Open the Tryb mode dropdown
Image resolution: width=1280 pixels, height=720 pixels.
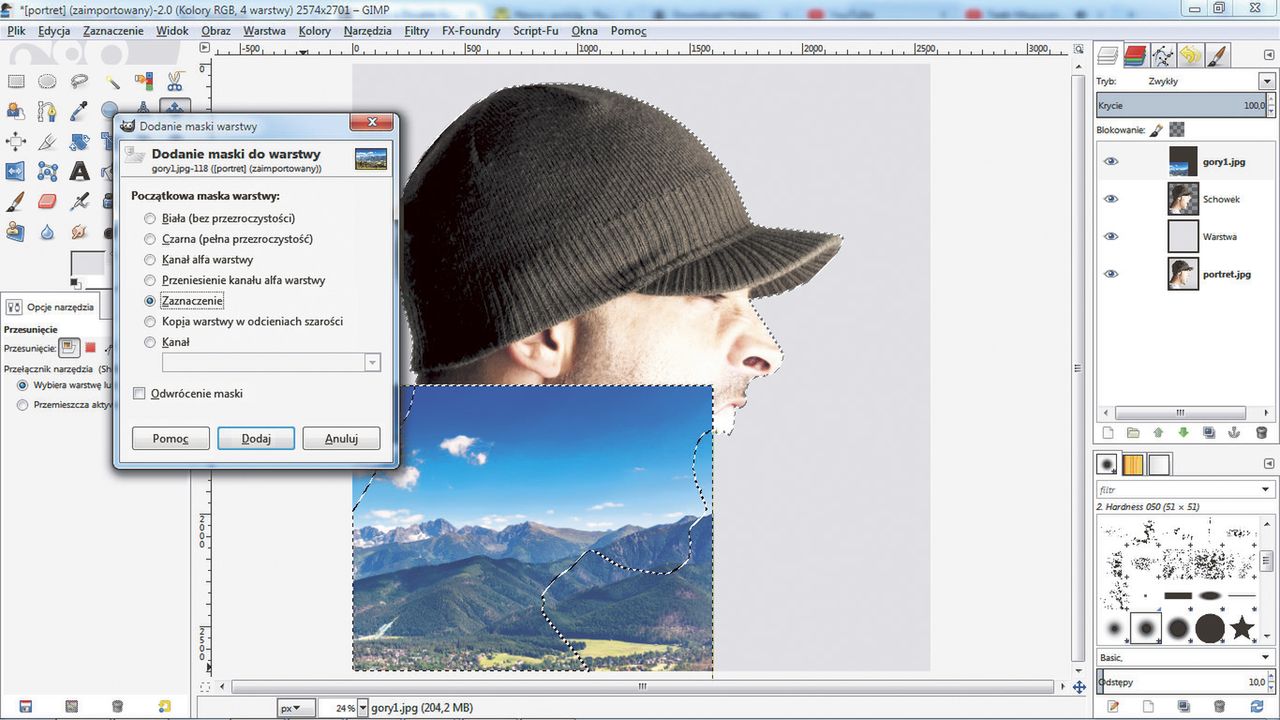[1266, 81]
